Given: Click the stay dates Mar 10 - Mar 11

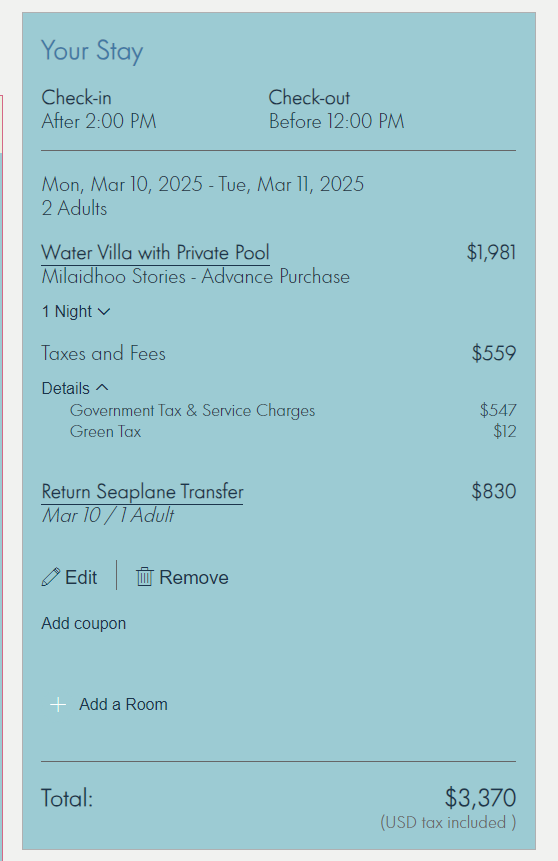Looking at the screenshot, I should click(x=203, y=184).
